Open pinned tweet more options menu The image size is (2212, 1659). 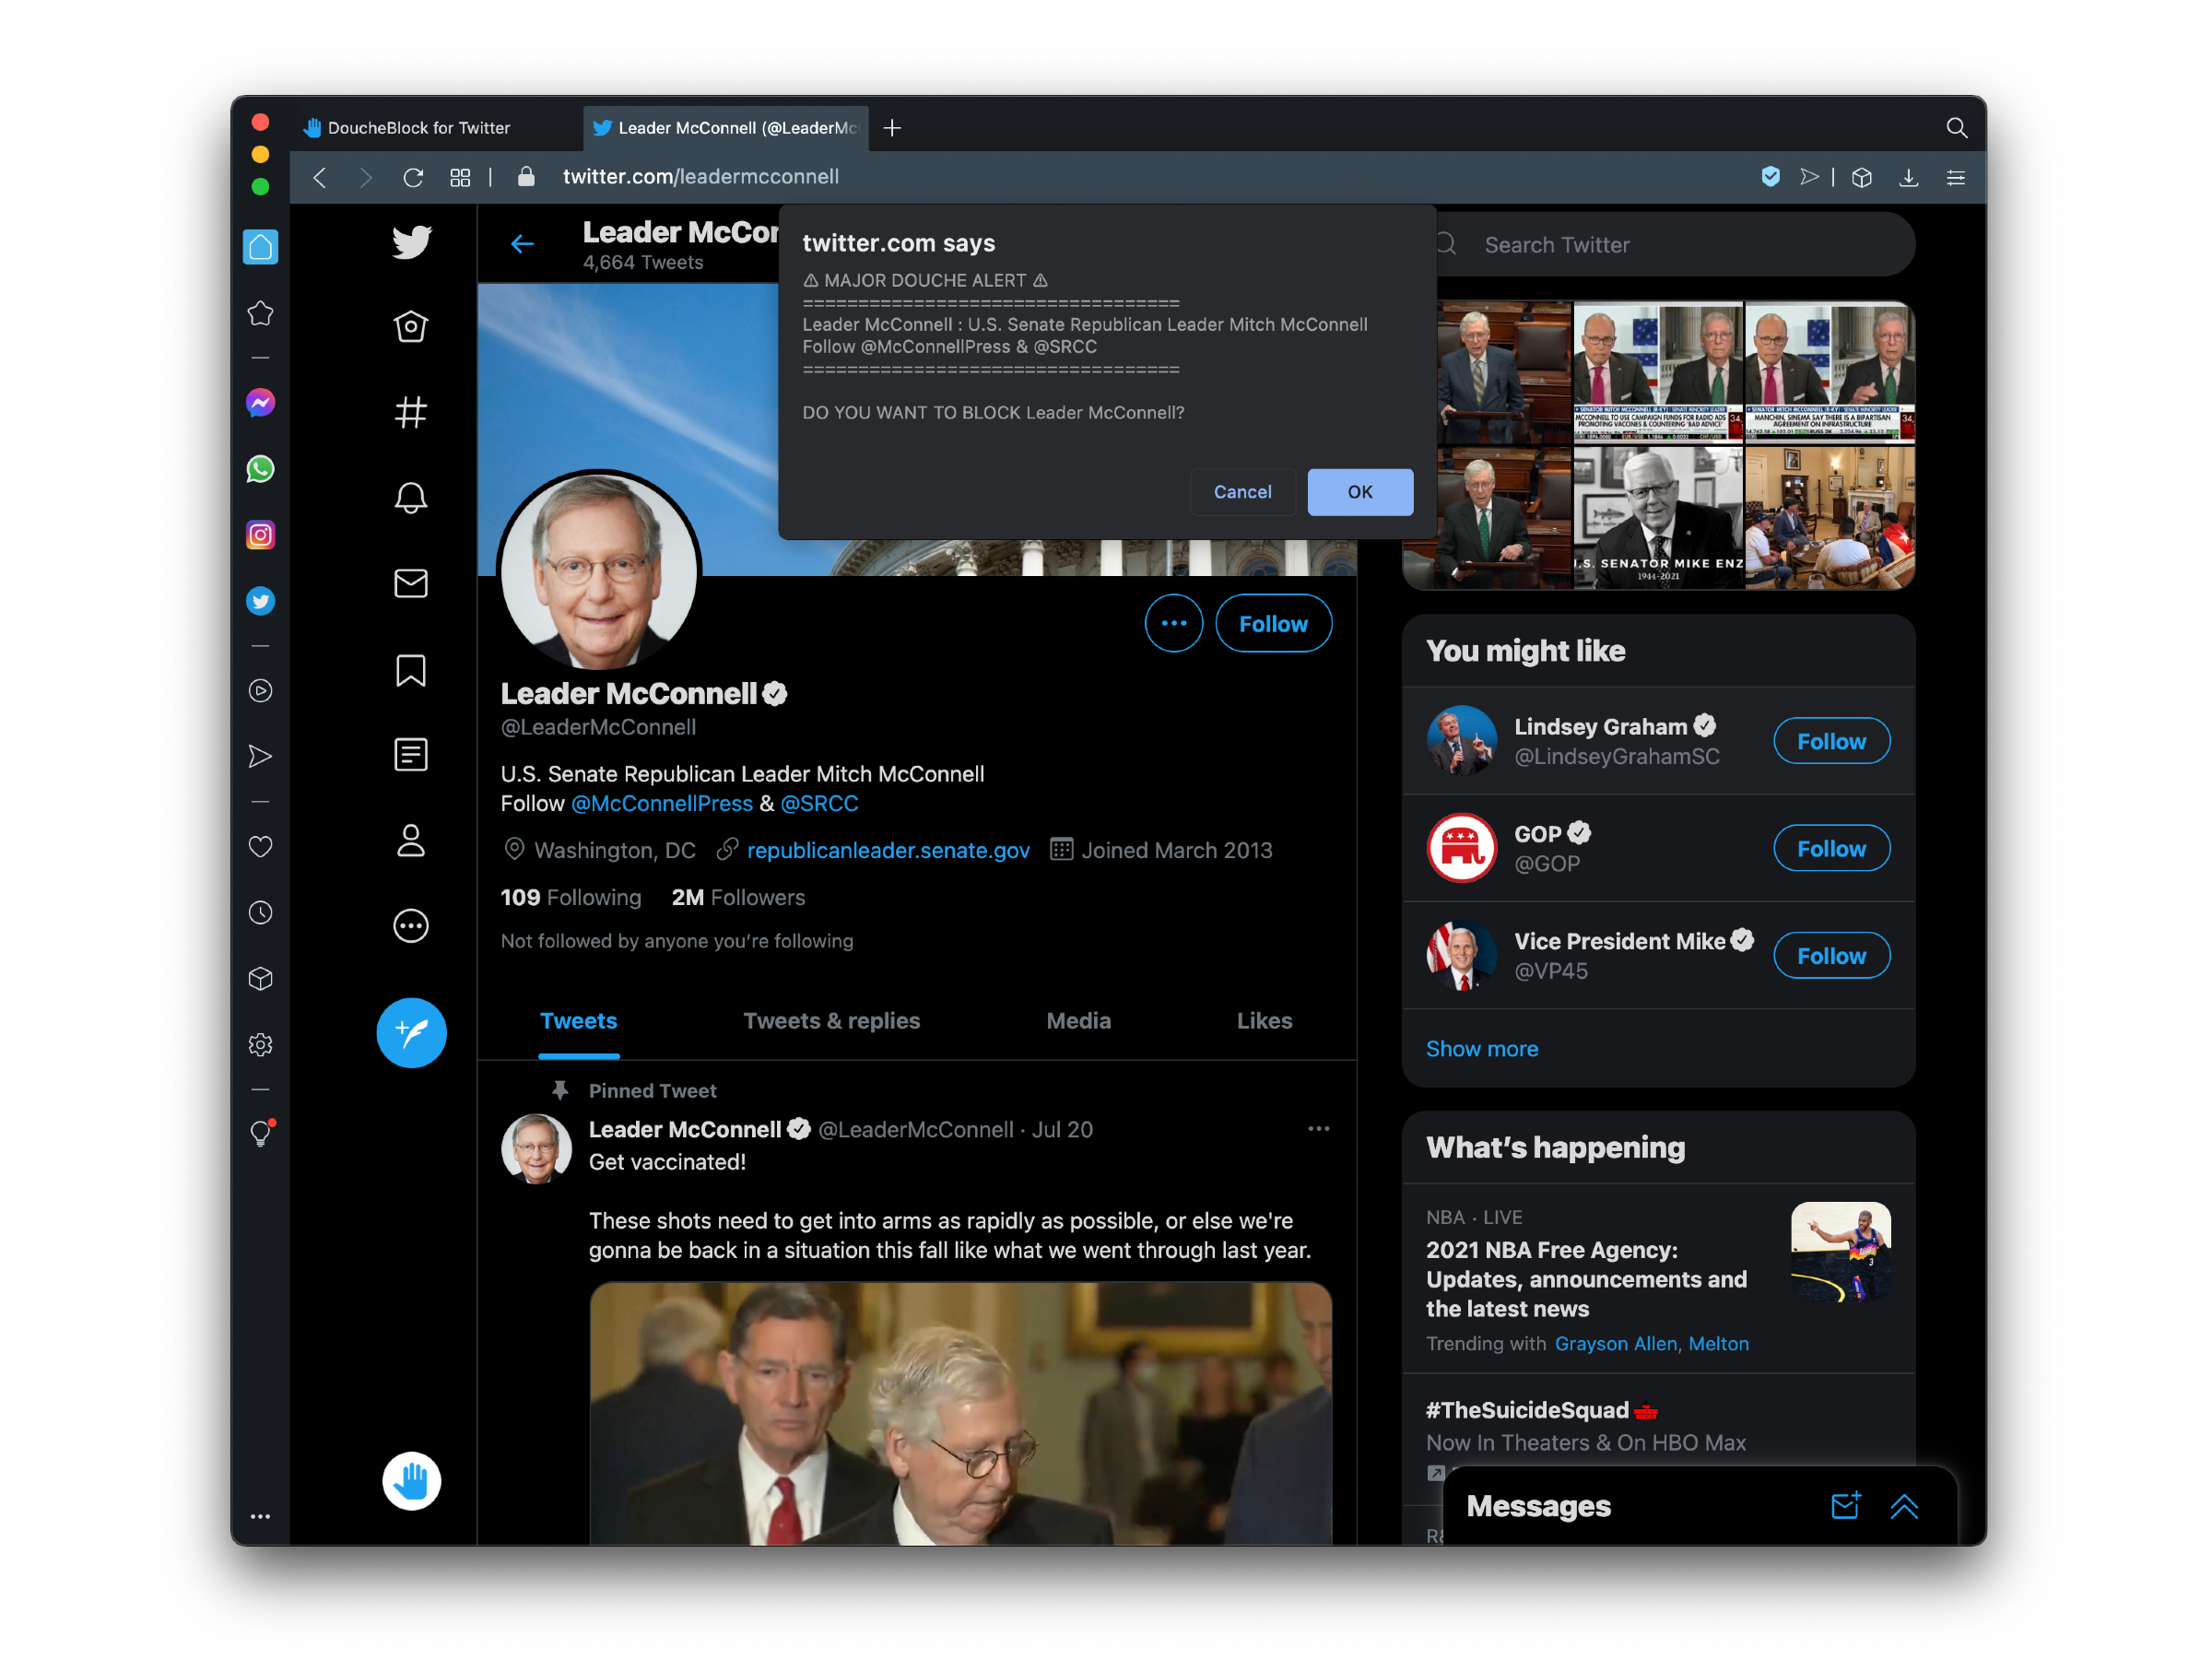(x=1318, y=1128)
